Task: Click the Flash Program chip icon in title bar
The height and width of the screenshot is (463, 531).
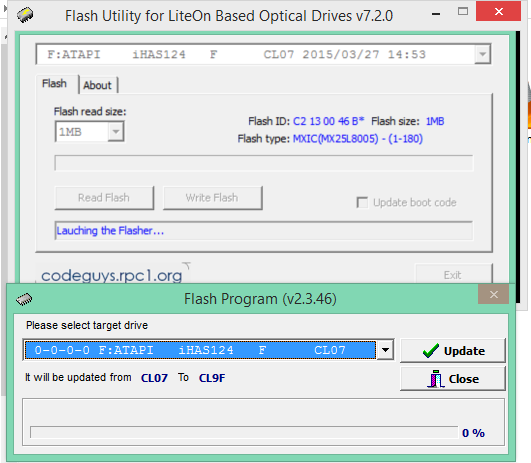Action: [x=24, y=299]
